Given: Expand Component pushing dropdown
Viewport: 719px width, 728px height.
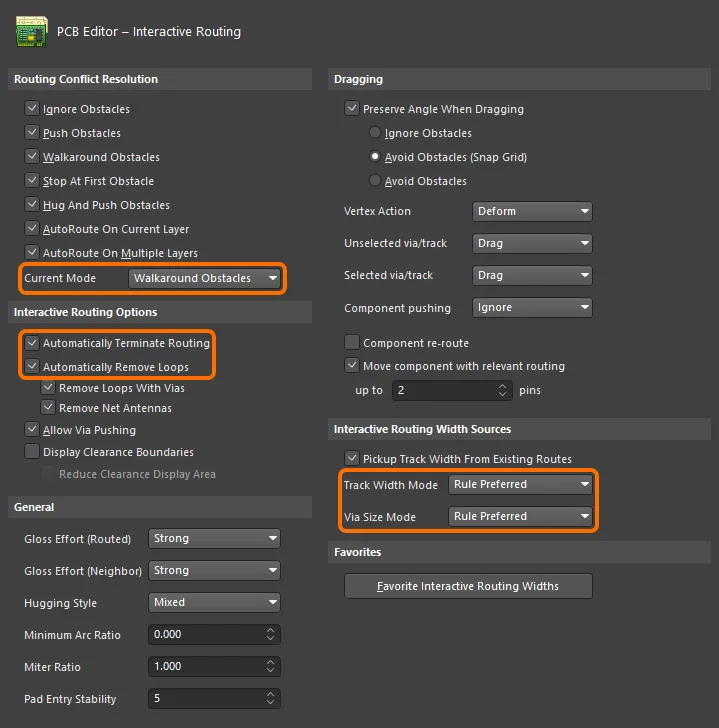Looking at the screenshot, I should point(532,307).
